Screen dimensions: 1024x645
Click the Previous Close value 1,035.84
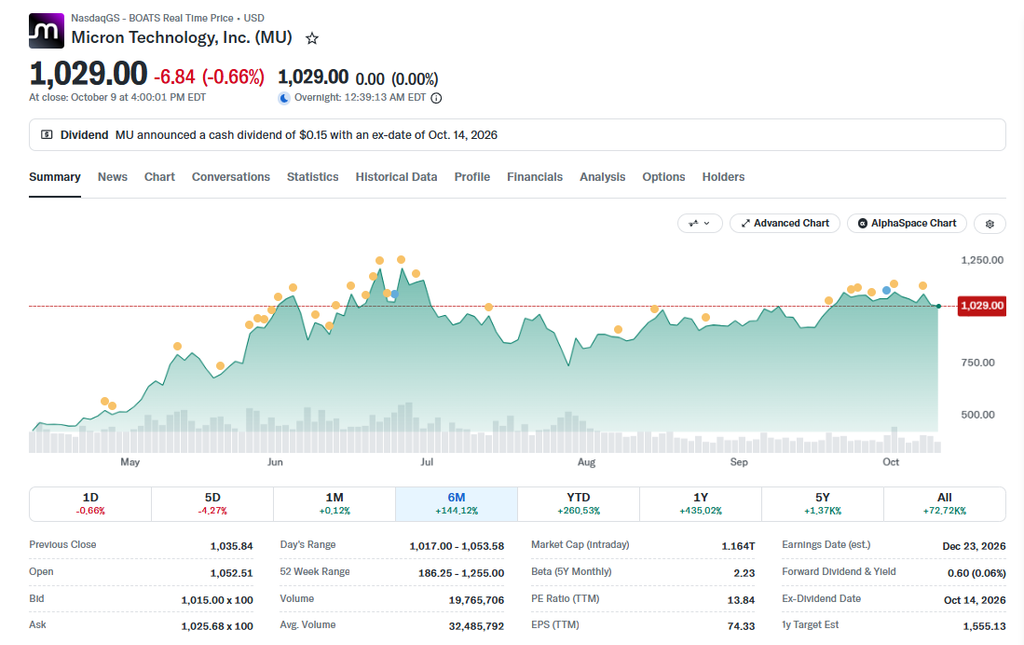[231, 546]
